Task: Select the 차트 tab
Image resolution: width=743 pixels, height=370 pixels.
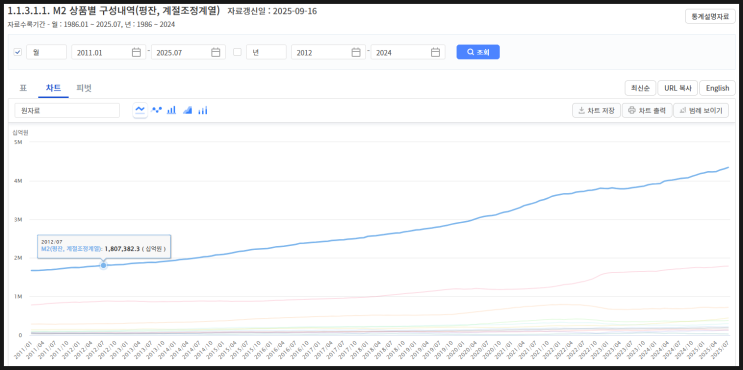Action: (x=53, y=88)
